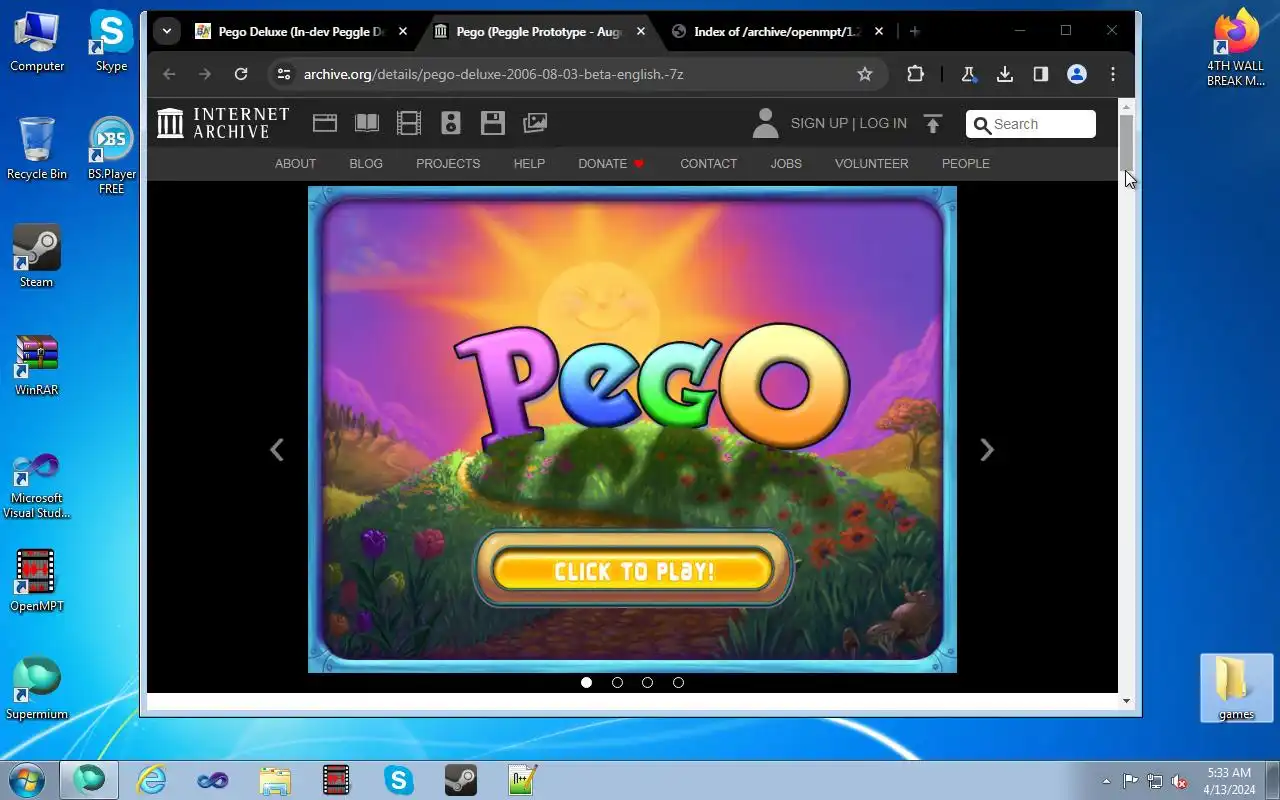Open the browser profile avatar icon
Image resolution: width=1280 pixels, height=800 pixels.
point(1077,74)
